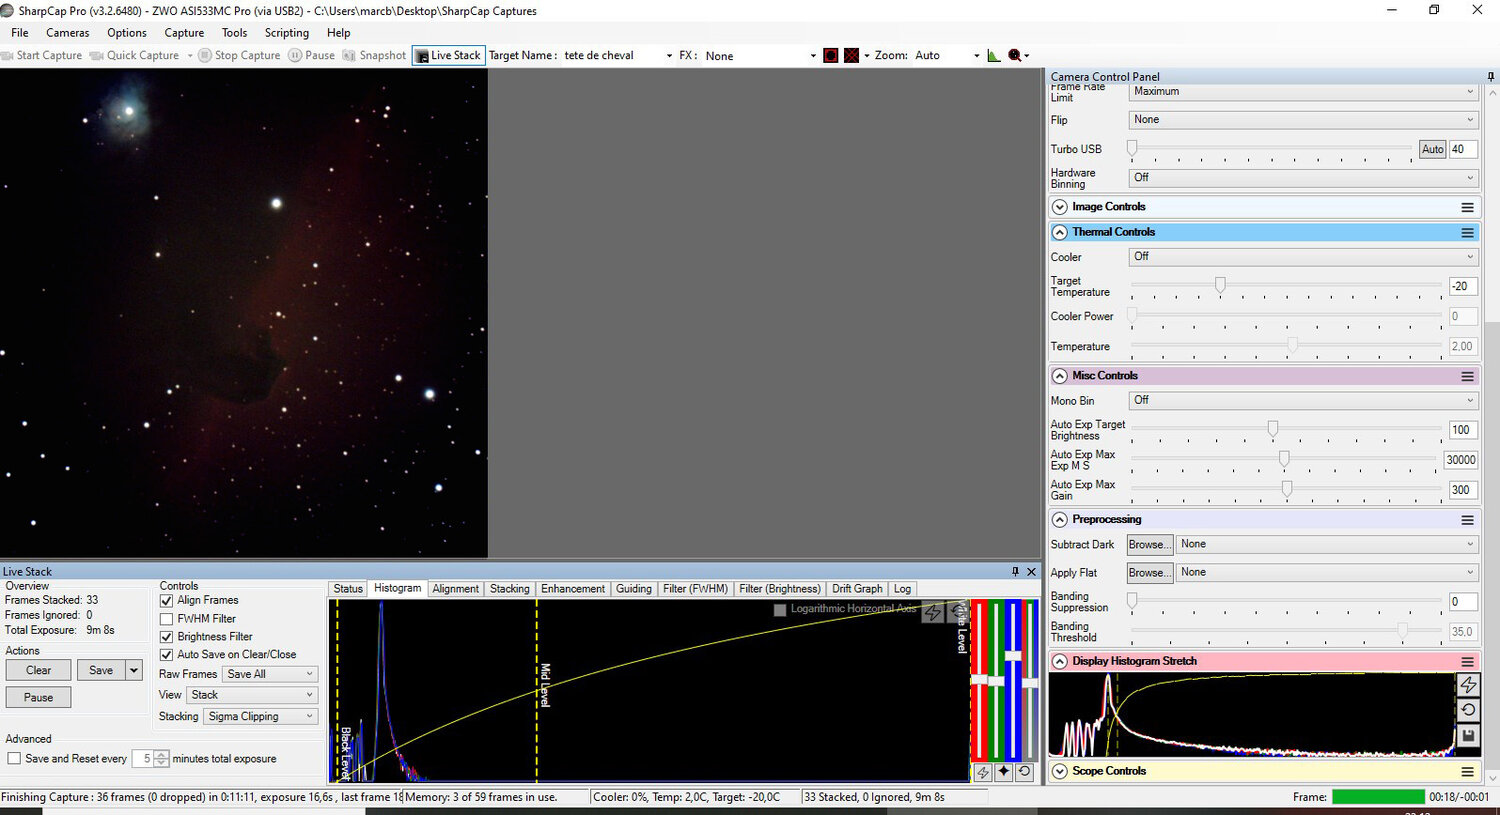1500x815 pixels.
Task: Expand the Scope Controls section
Action: (x=1060, y=772)
